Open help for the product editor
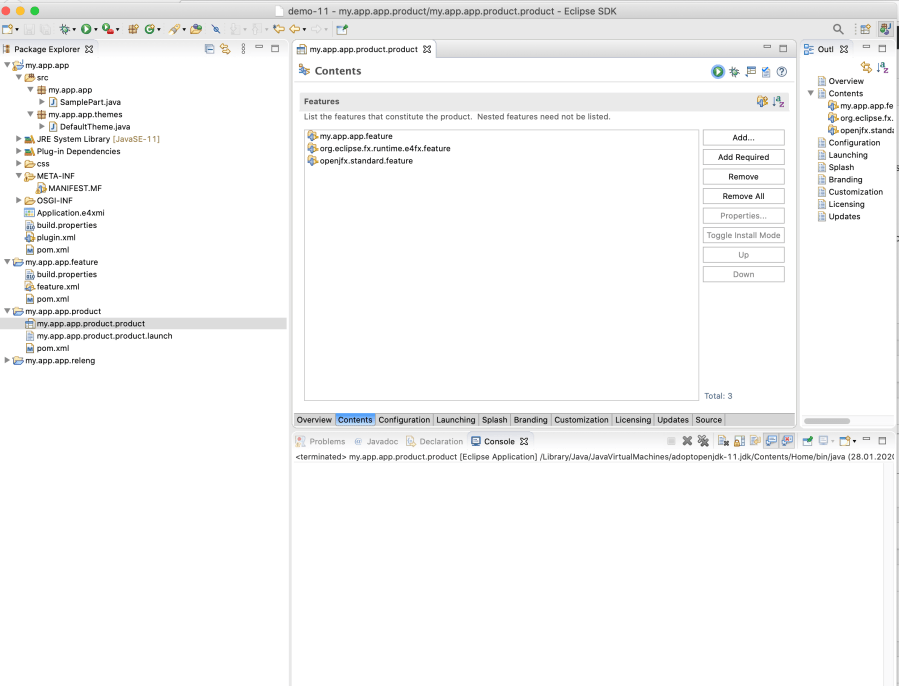 [x=782, y=71]
